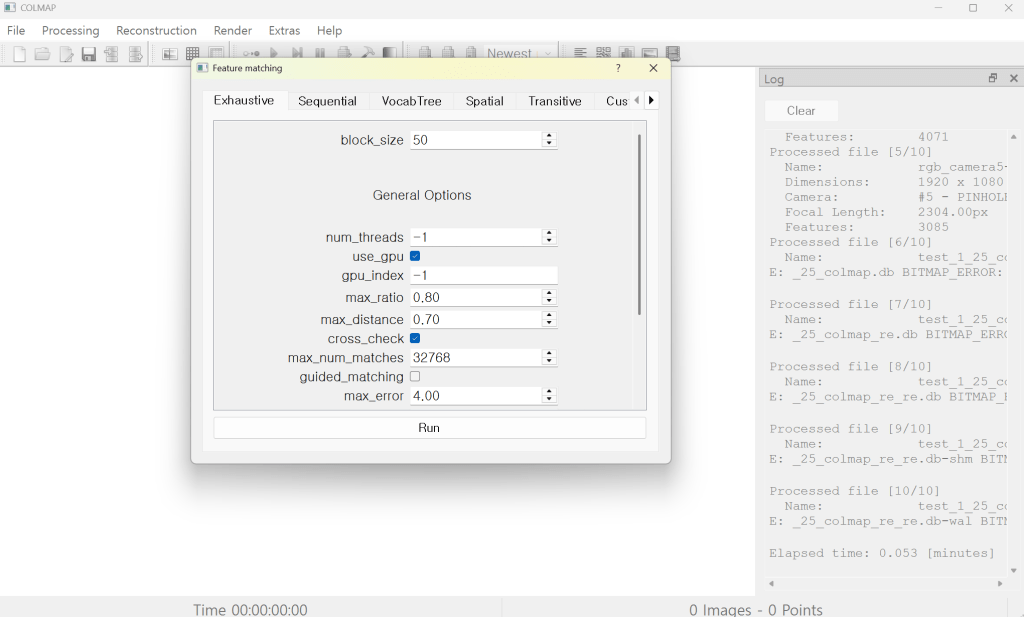Click into the gpu_index input field

(x=482, y=276)
